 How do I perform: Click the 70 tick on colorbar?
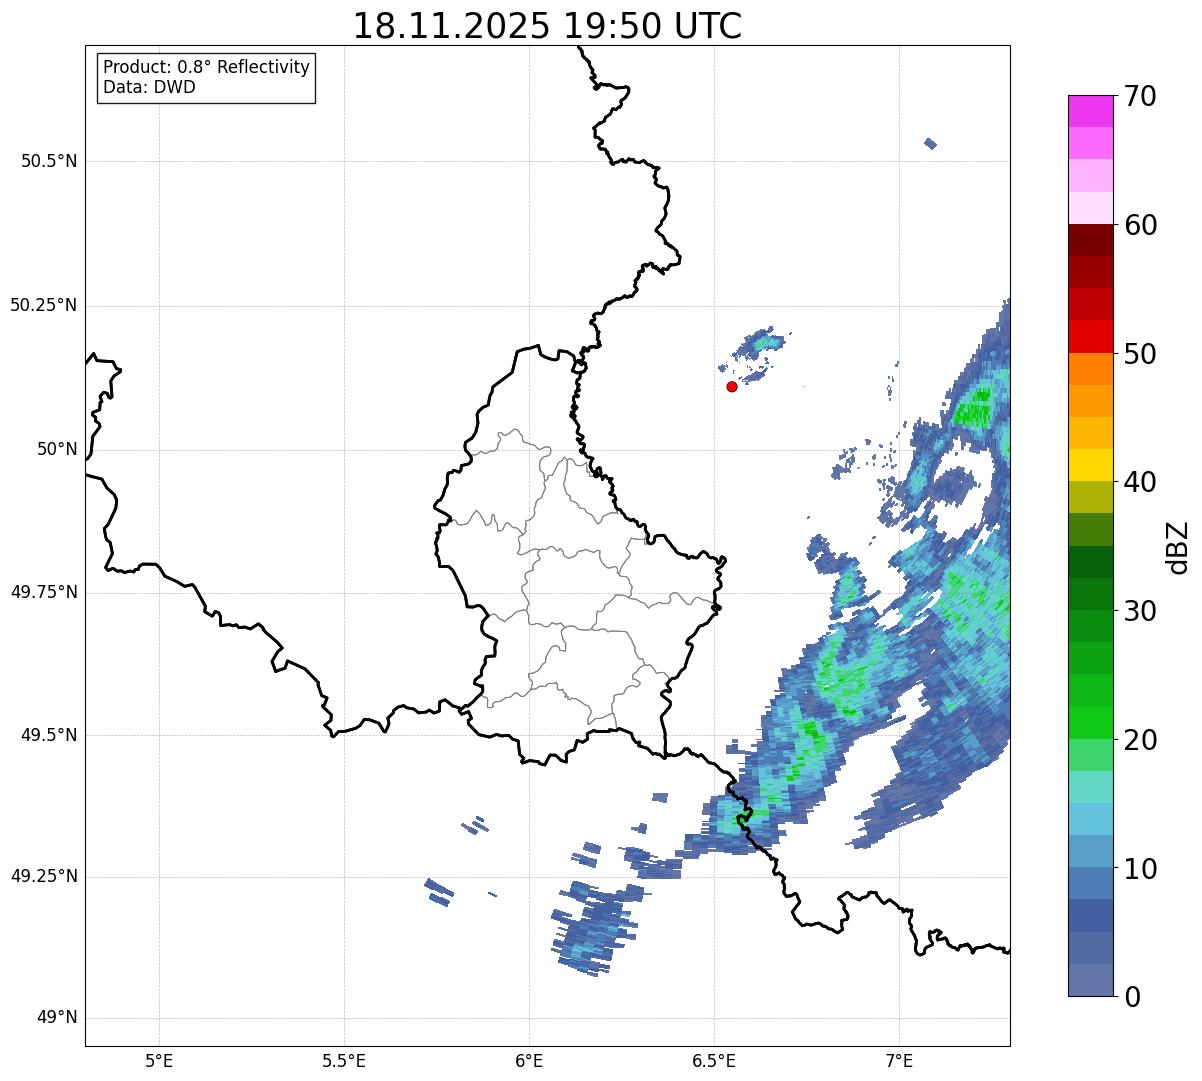pos(1139,96)
